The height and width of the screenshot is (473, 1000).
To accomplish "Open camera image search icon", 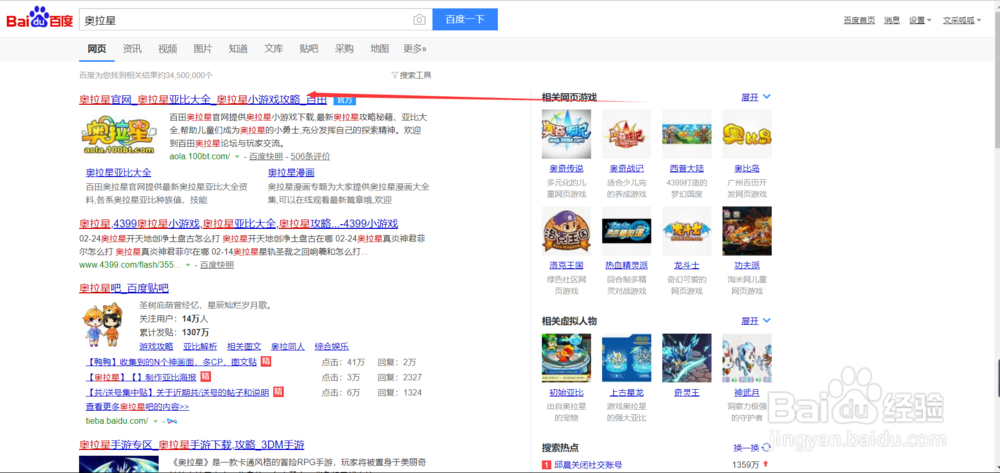I will tap(419, 20).
